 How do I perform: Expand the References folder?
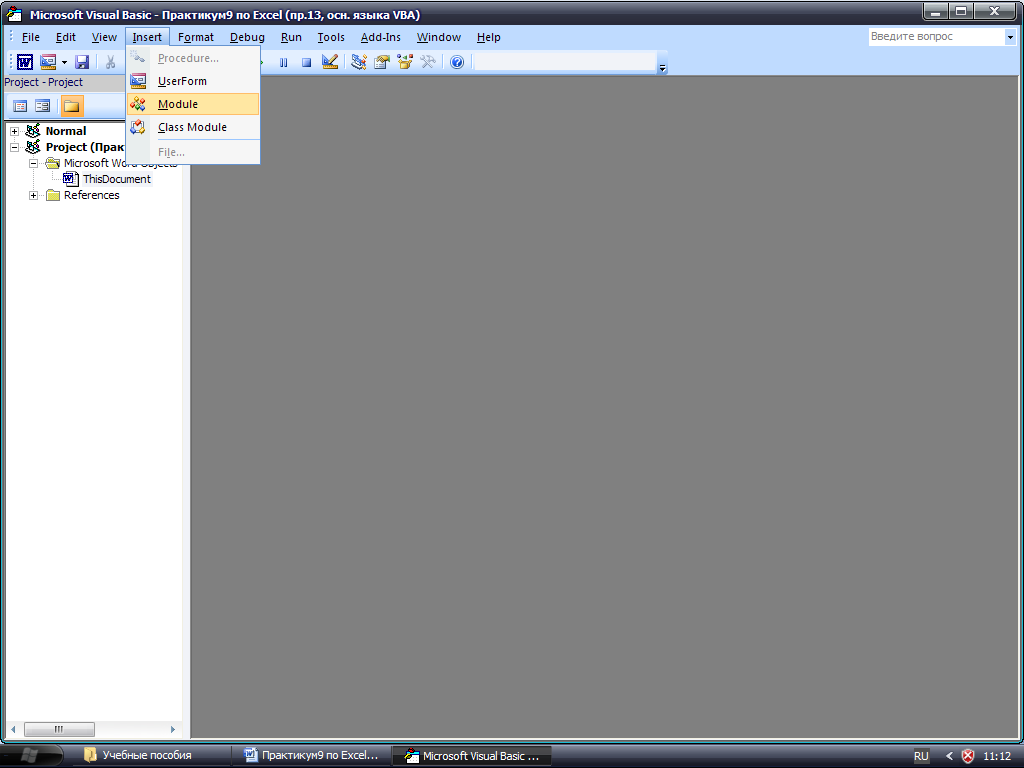(33, 195)
